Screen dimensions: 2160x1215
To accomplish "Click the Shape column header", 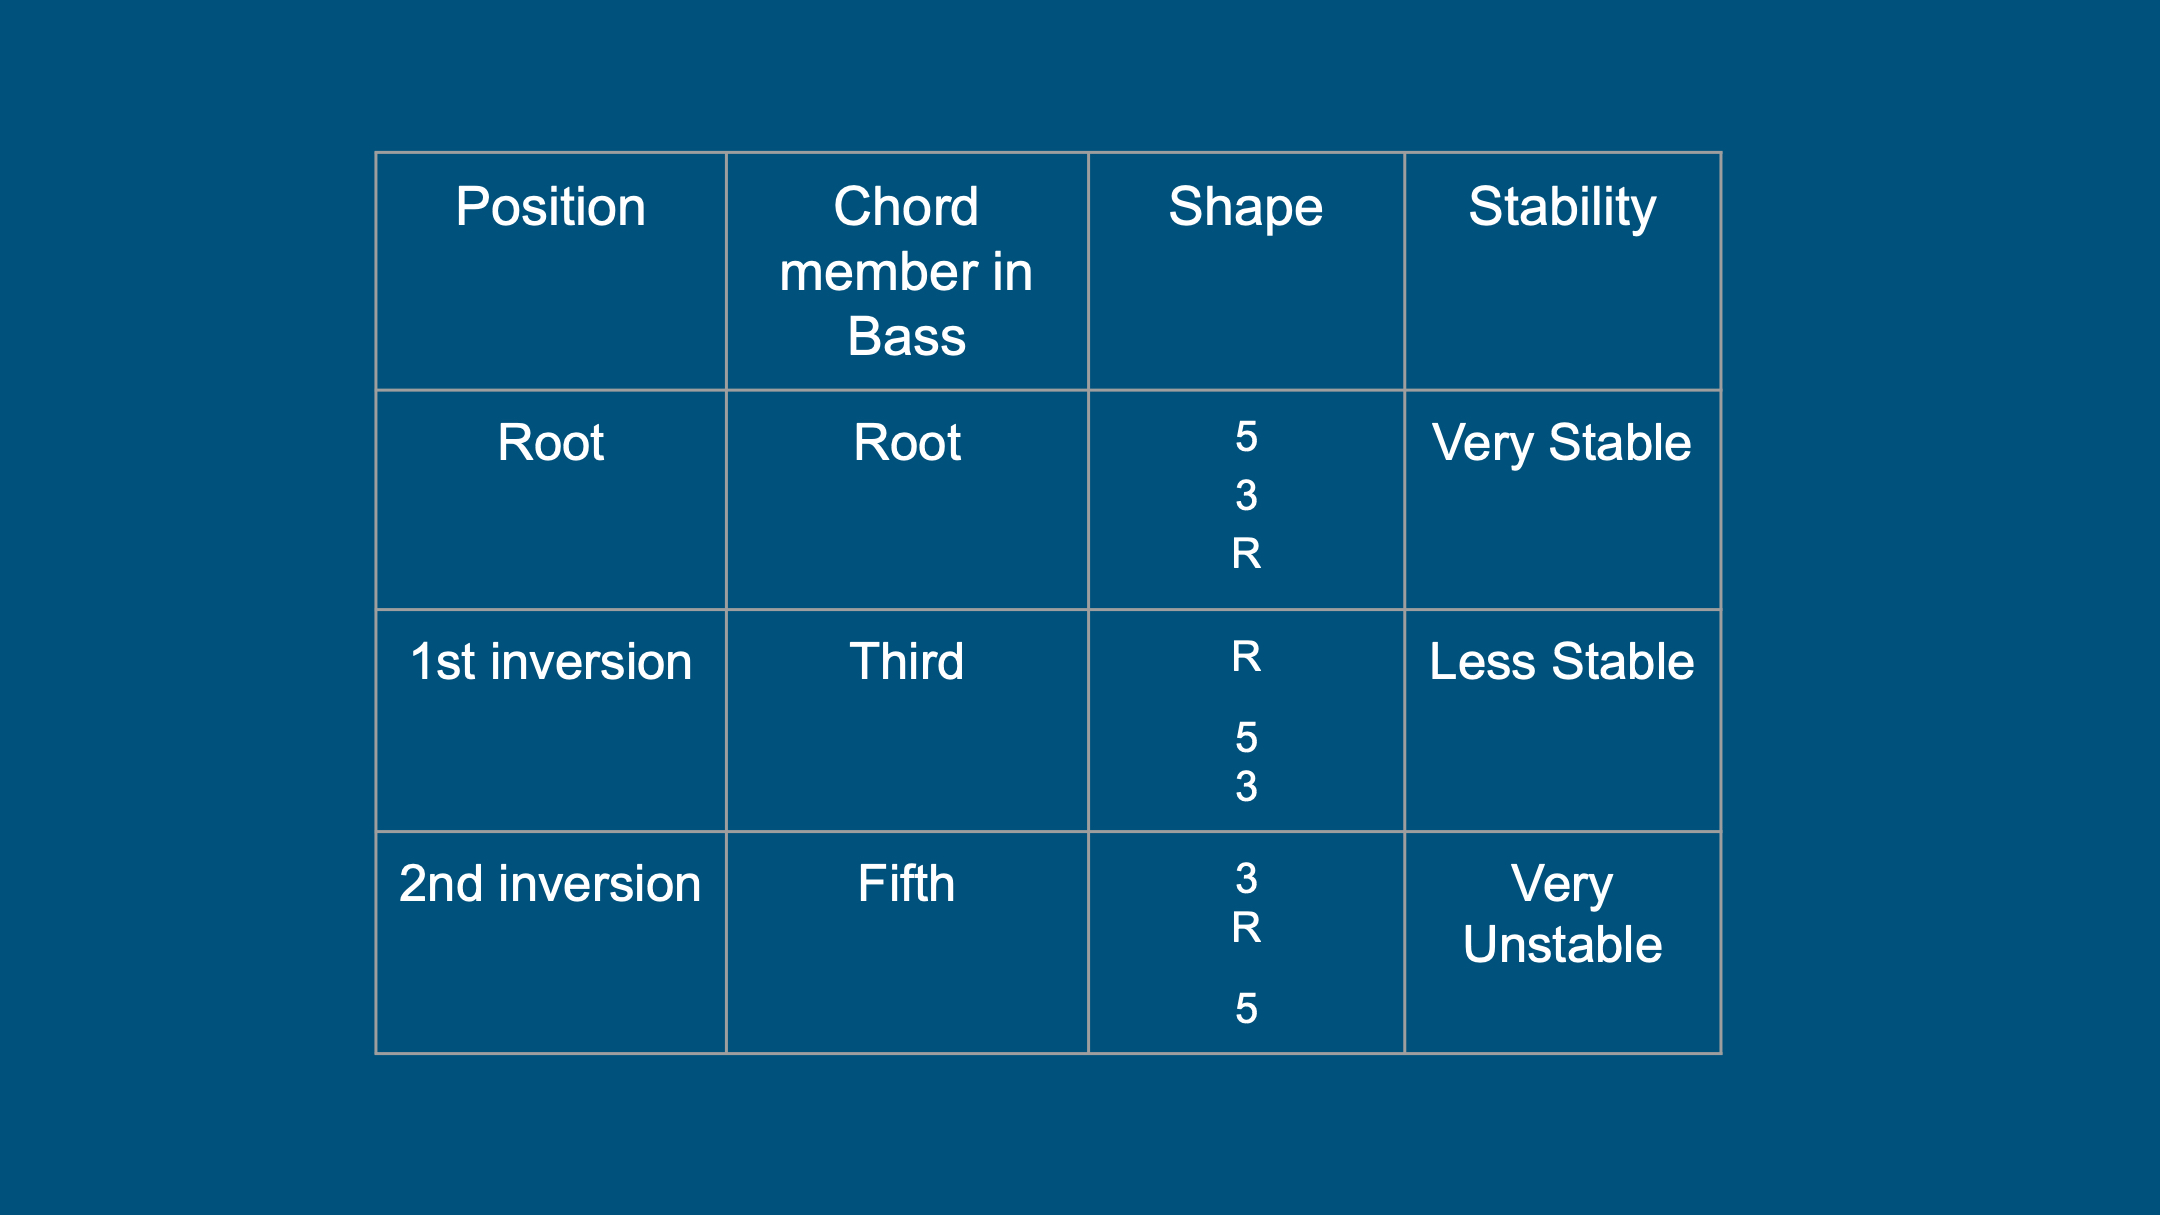I will click(x=1246, y=207).
